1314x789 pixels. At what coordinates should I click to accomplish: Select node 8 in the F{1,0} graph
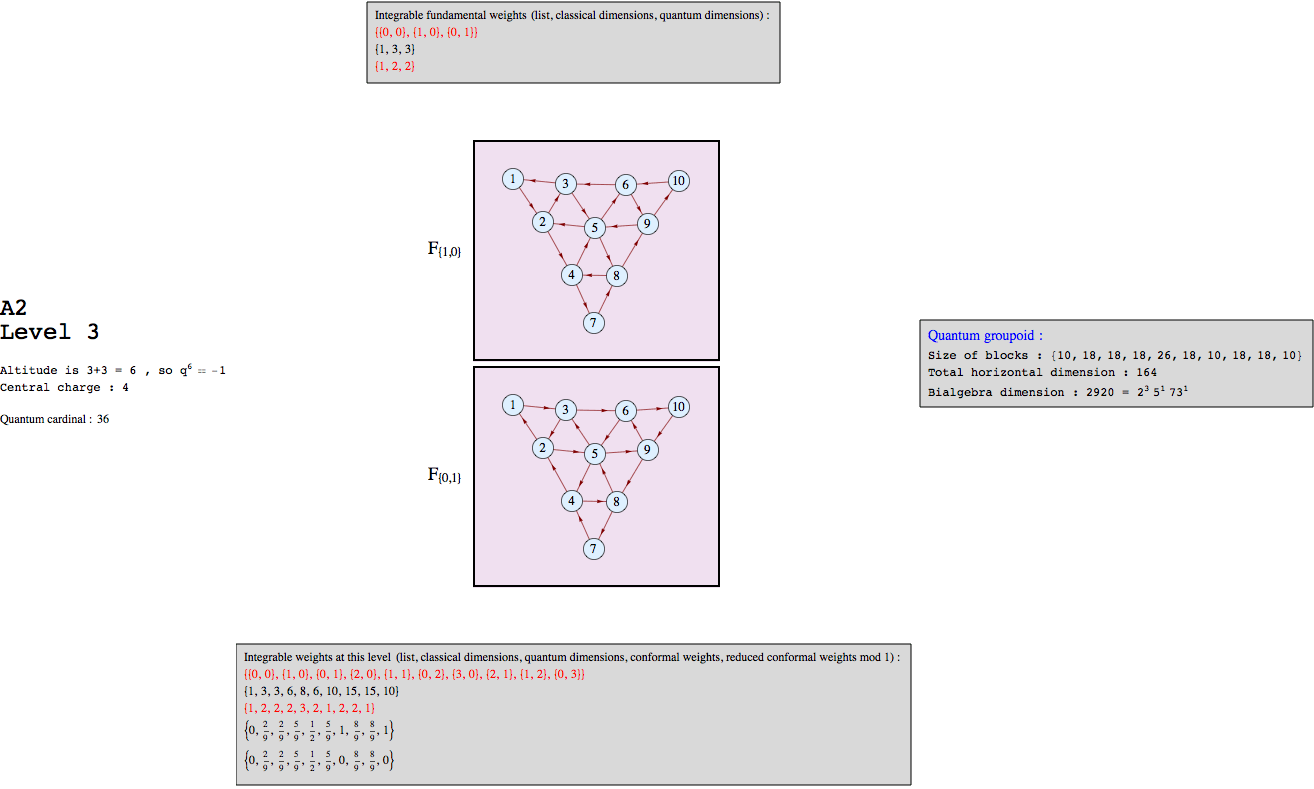617,276
